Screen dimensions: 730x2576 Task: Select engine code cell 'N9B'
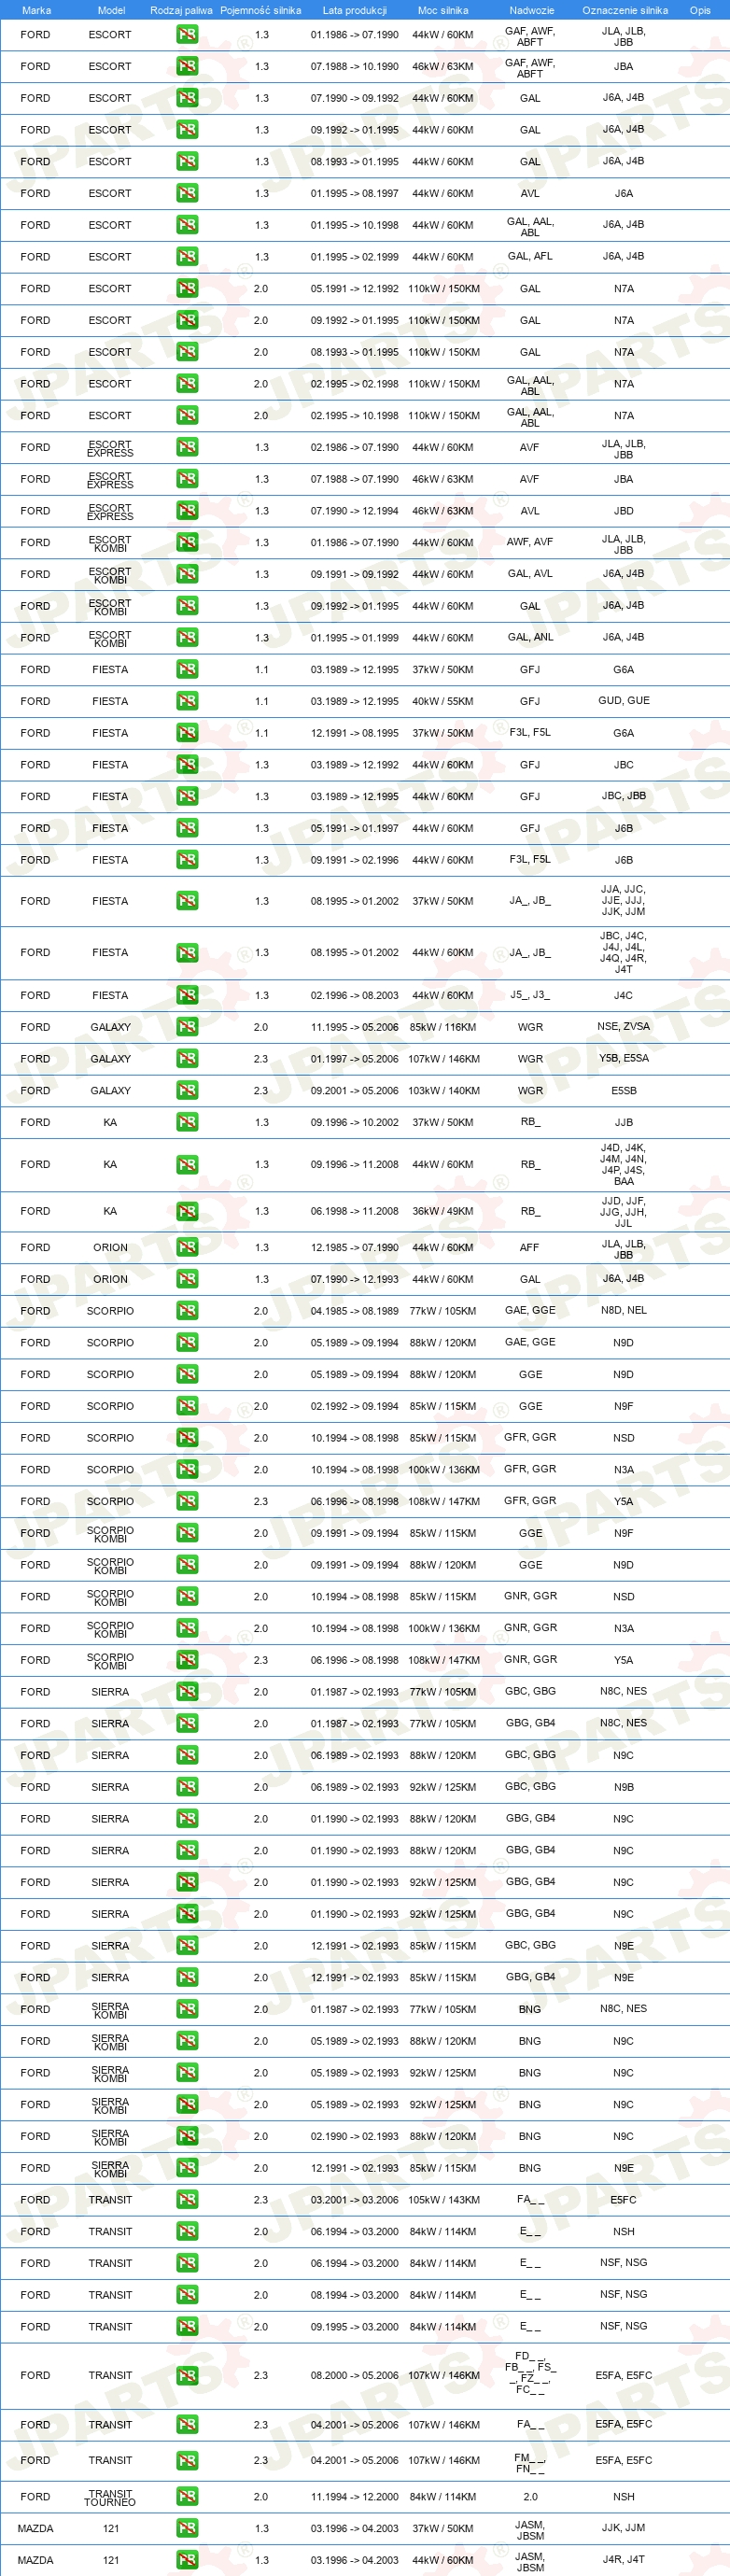(624, 1787)
